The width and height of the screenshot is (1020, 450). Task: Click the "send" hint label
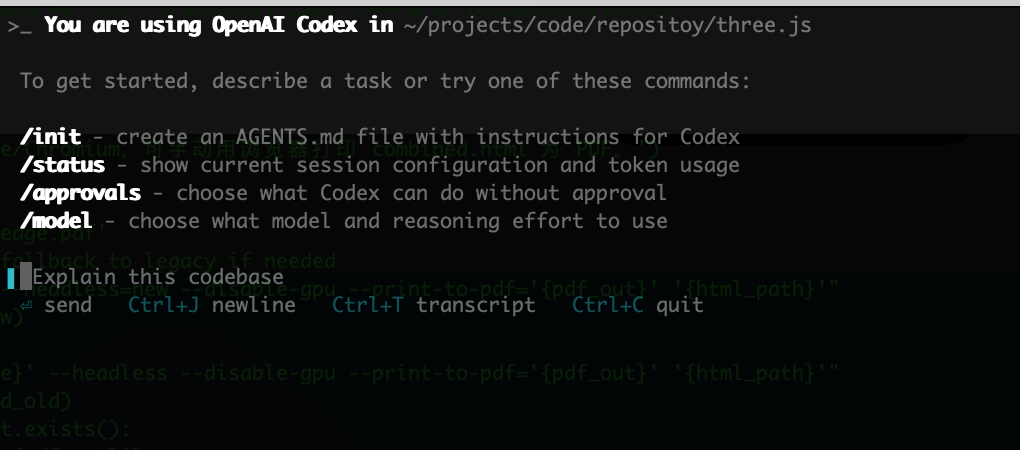pyautogui.click(x=68, y=305)
